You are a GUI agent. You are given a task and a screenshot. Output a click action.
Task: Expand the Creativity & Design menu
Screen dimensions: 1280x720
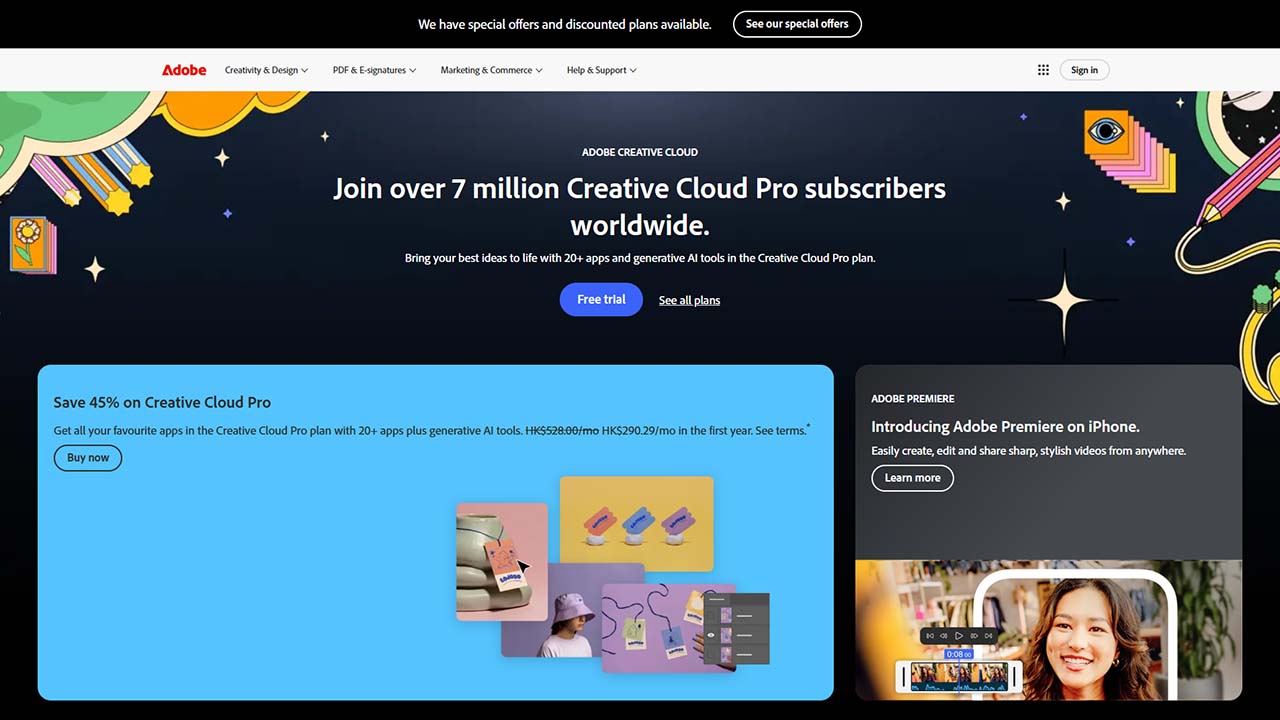tap(266, 70)
